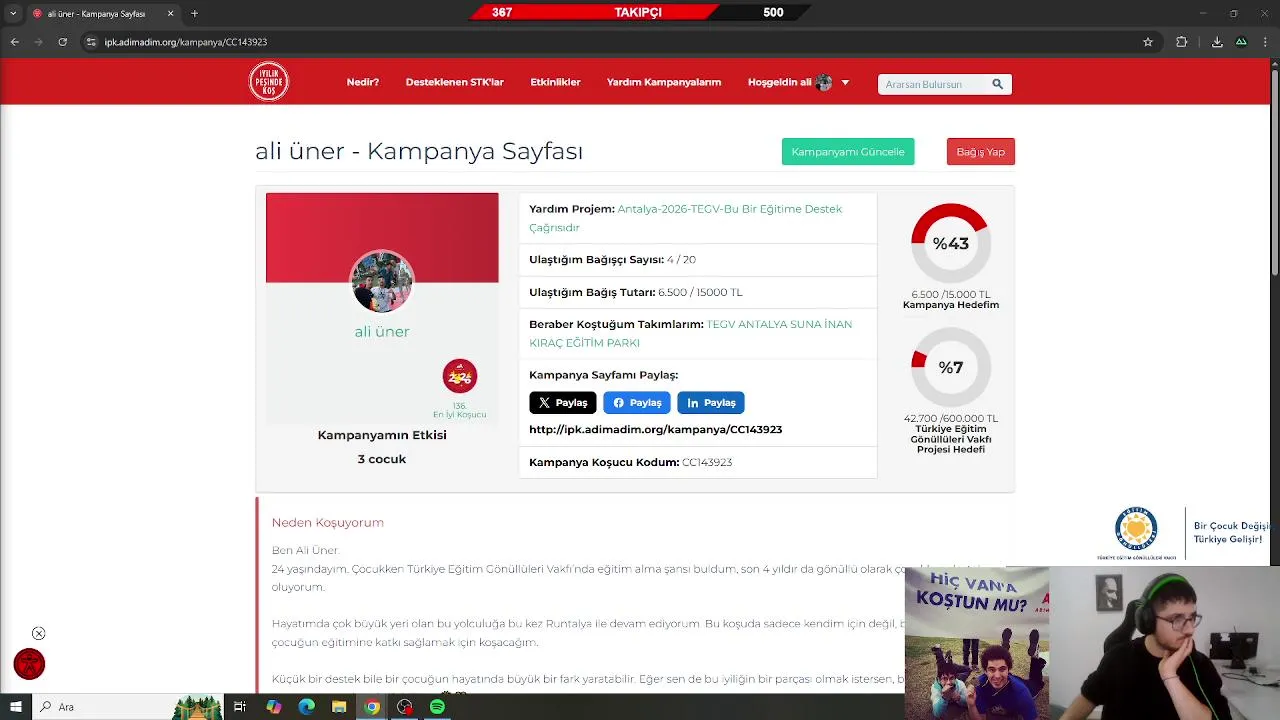1280x720 pixels.
Task: Share campaign on X with Paylaş button
Action: [x=562, y=402]
